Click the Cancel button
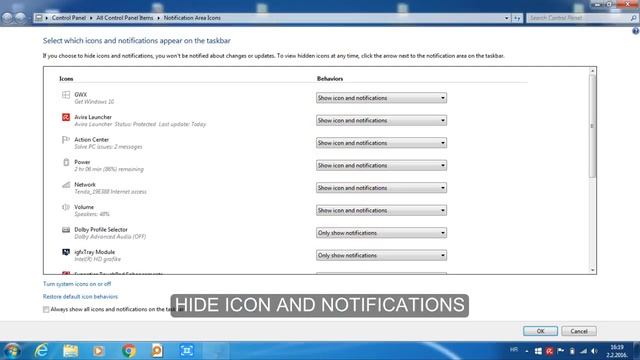The height and width of the screenshot is (360, 640). [579, 331]
